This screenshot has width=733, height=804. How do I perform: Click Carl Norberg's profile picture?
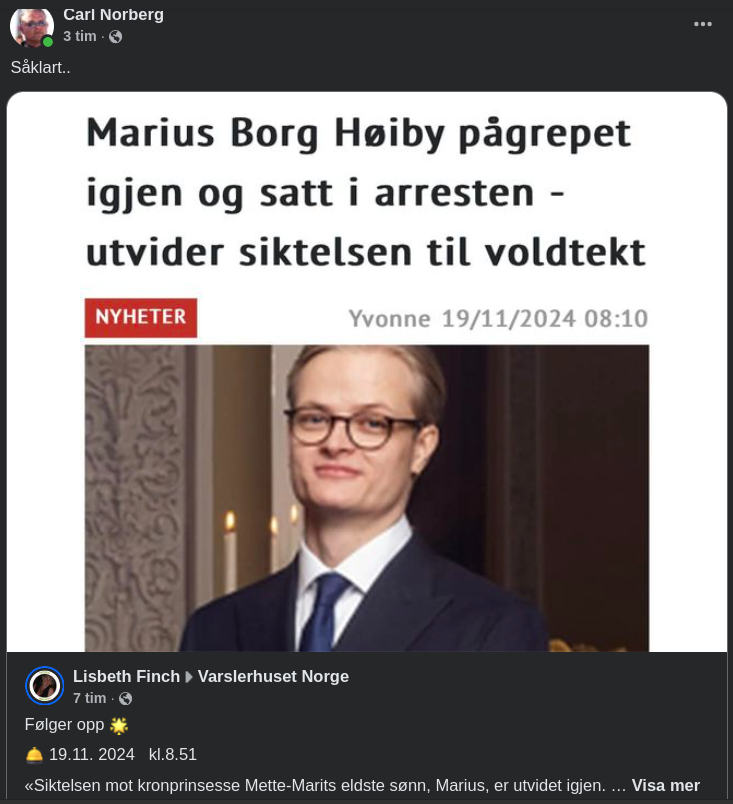coord(32,26)
